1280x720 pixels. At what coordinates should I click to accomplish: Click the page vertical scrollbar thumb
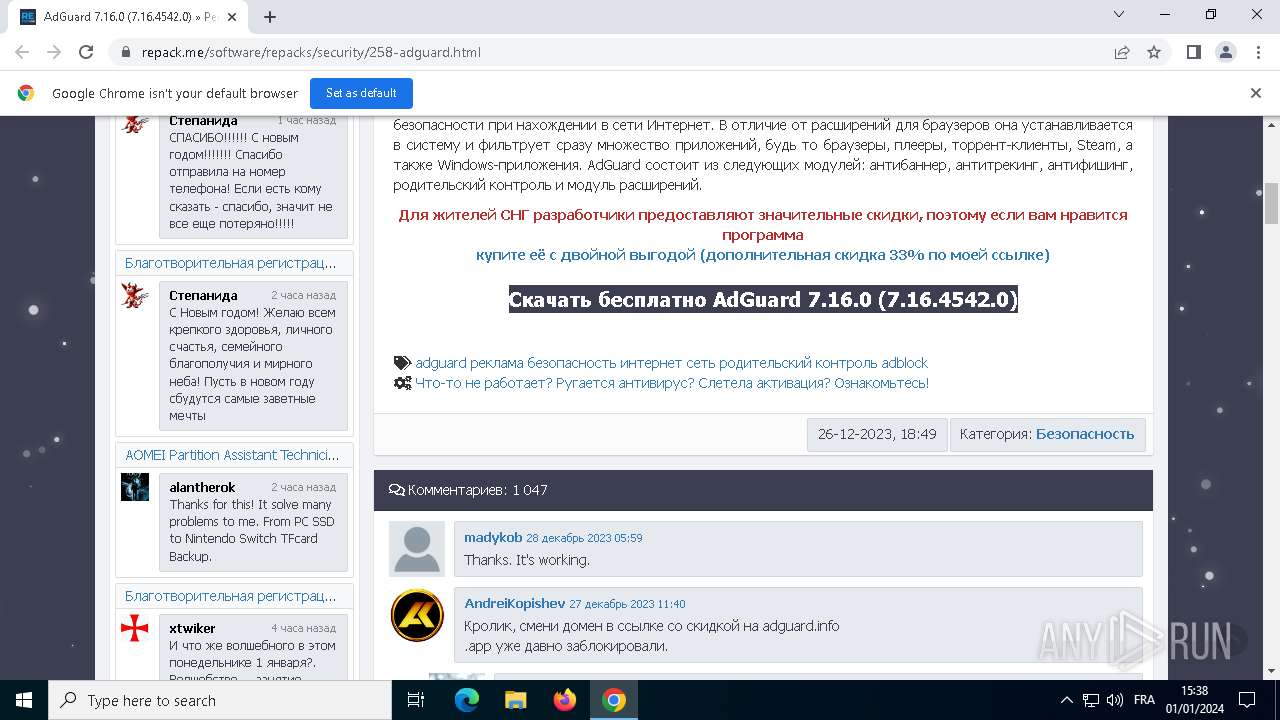pos(1272,203)
